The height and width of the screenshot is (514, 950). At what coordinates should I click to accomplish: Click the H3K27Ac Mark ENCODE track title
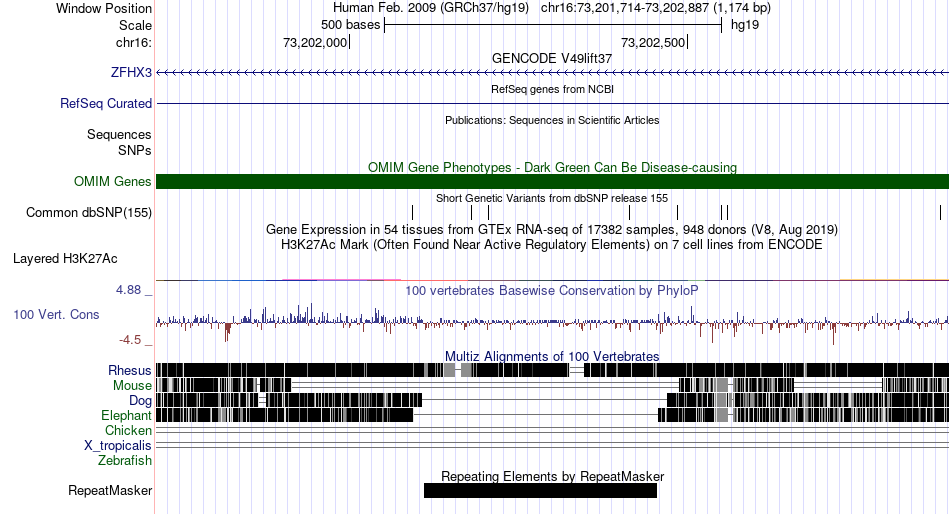[552, 244]
